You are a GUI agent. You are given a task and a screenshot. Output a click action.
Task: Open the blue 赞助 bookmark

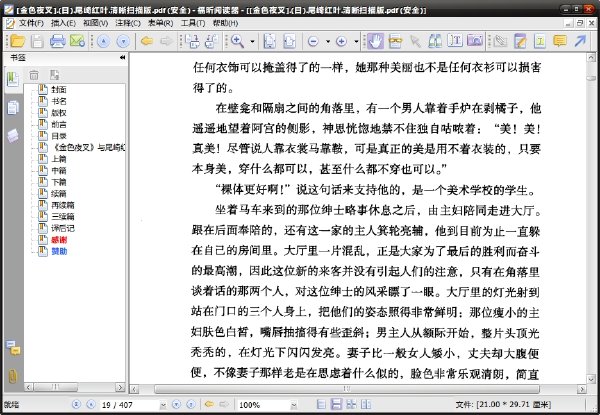(59, 251)
